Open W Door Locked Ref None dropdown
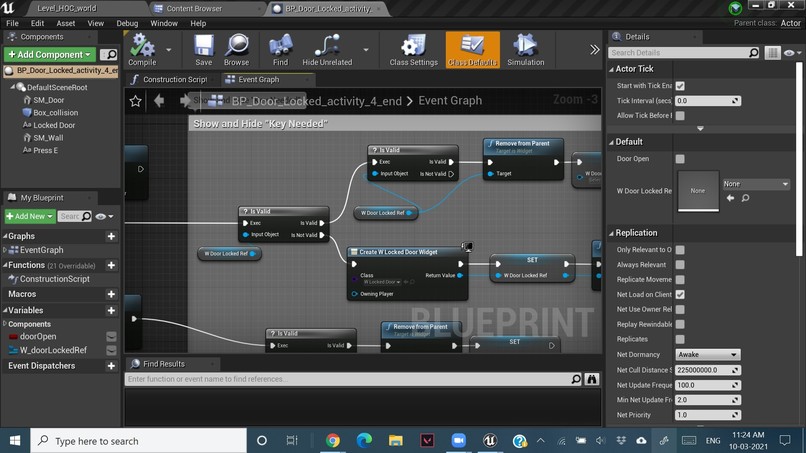 click(756, 184)
